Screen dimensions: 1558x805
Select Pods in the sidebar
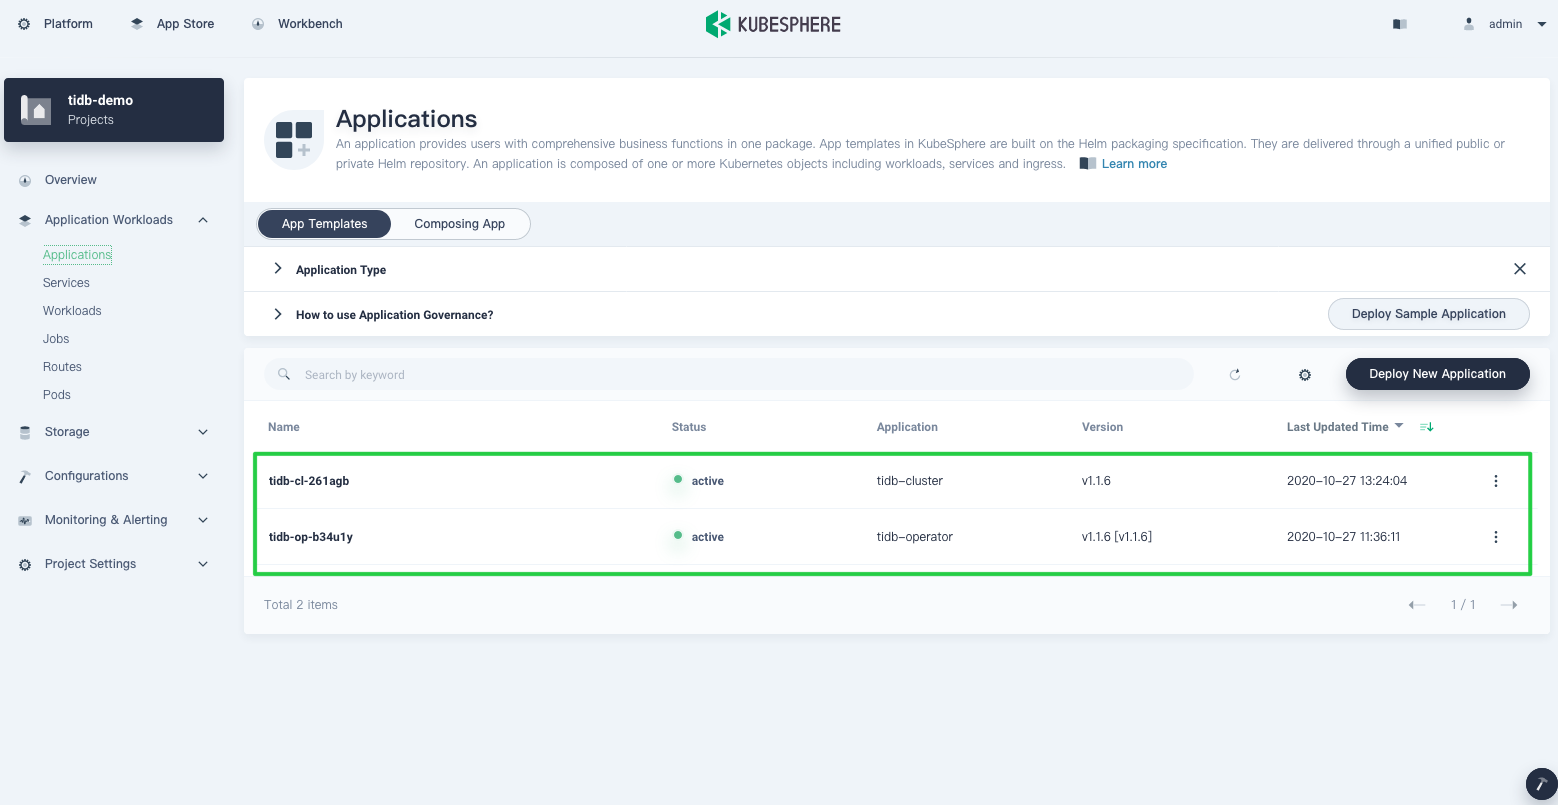tap(57, 394)
